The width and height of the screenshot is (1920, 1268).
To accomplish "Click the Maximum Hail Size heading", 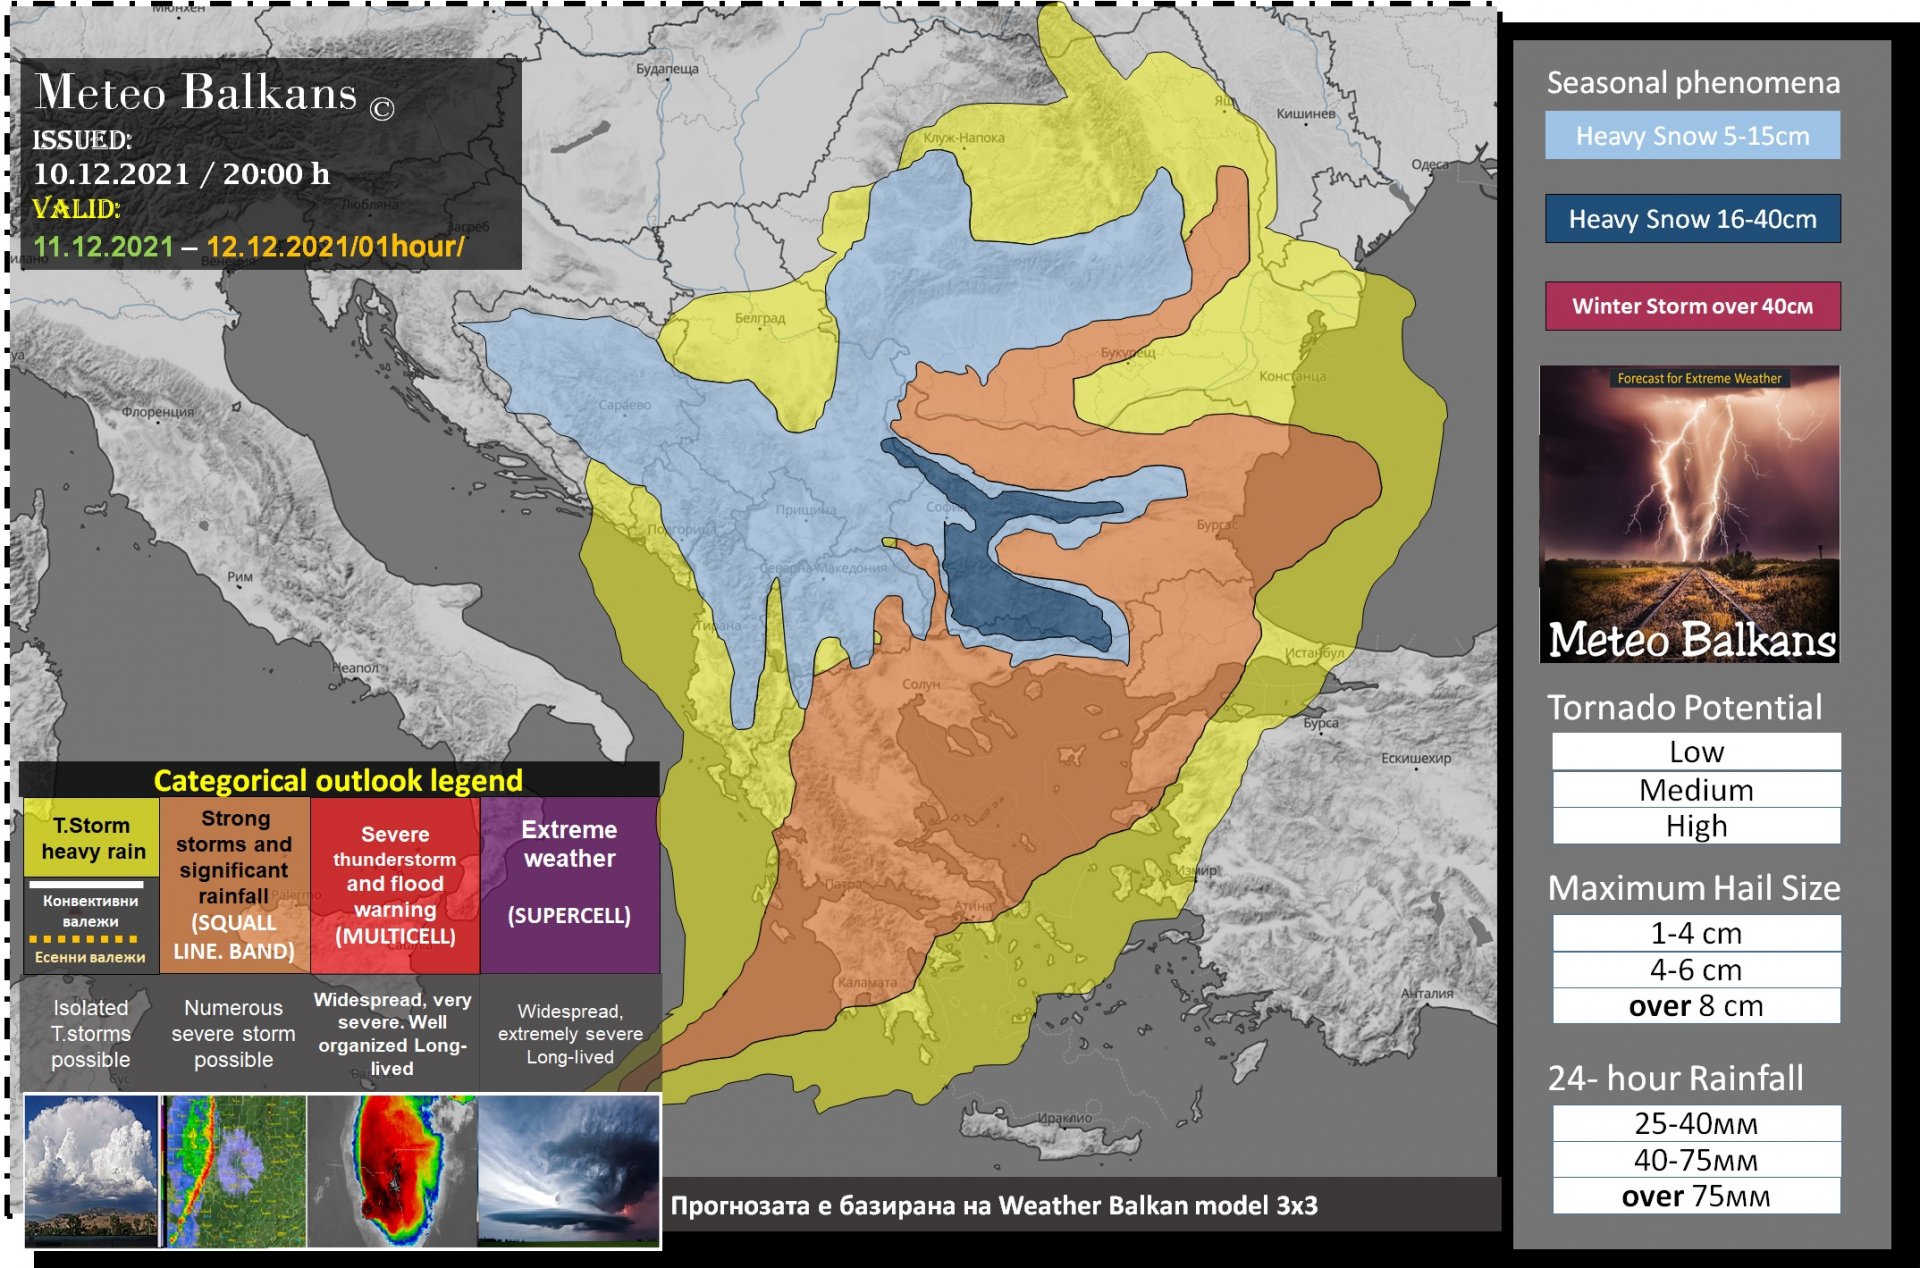I will 1694,888.
